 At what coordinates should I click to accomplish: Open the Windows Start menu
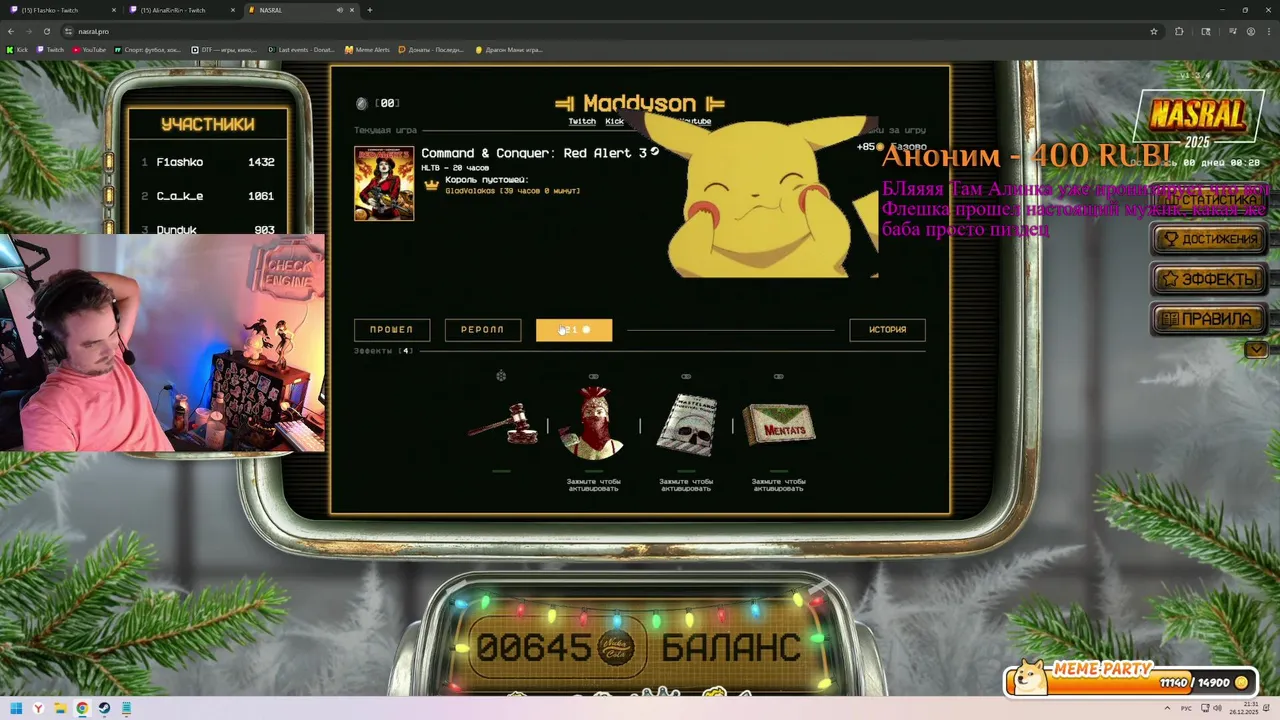[x=16, y=708]
